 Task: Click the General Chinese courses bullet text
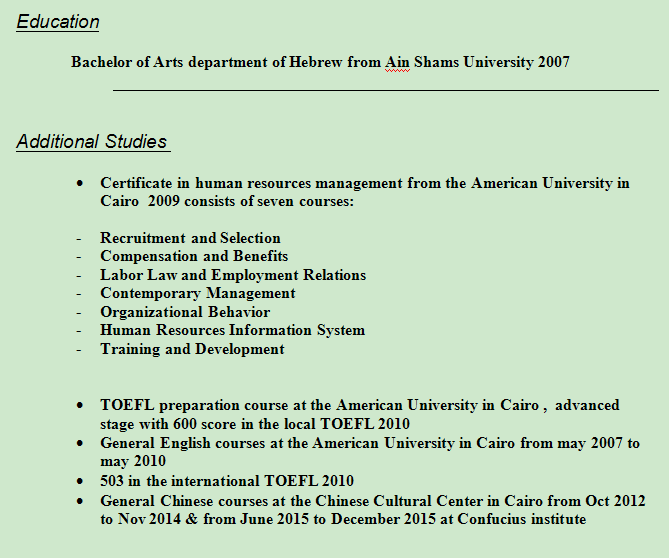click(x=372, y=500)
